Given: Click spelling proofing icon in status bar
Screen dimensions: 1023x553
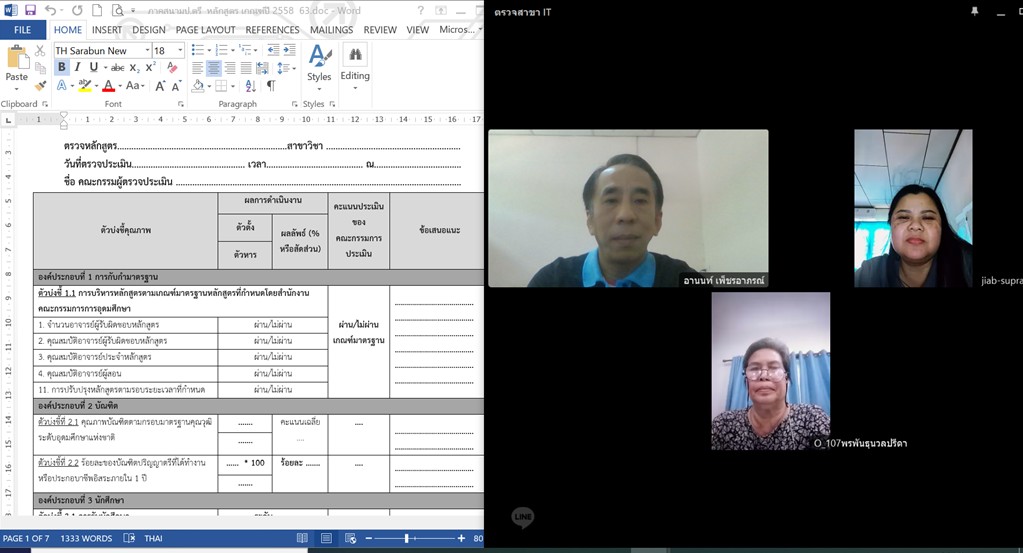Looking at the screenshot, I should coord(129,538).
